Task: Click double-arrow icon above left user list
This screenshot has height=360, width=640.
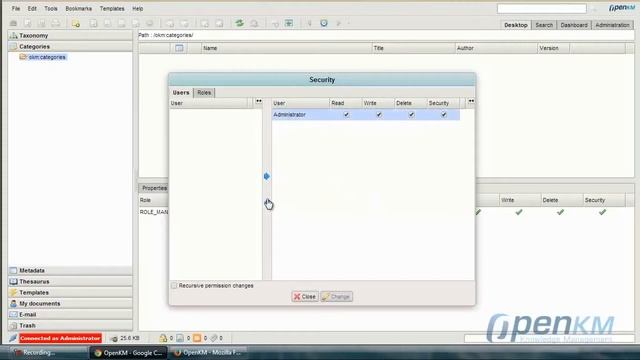Action: pos(259,101)
